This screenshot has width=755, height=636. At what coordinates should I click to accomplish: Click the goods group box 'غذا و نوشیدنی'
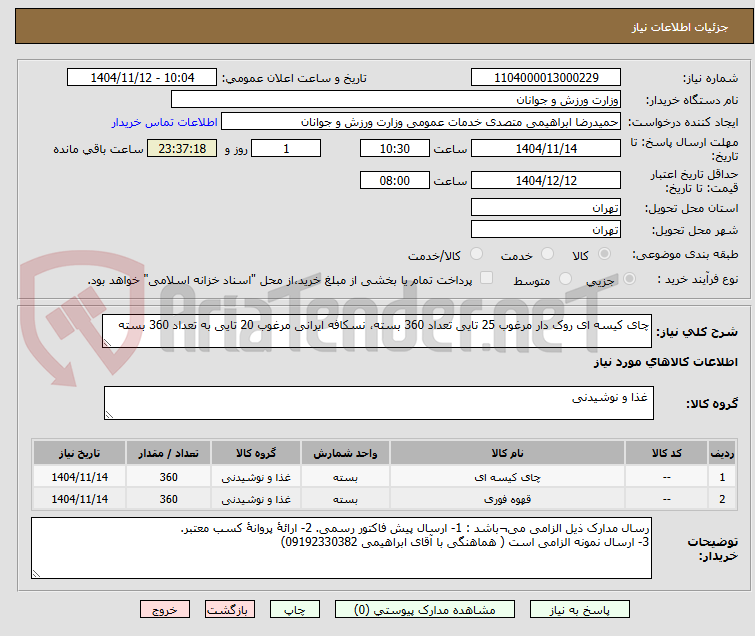[379, 403]
